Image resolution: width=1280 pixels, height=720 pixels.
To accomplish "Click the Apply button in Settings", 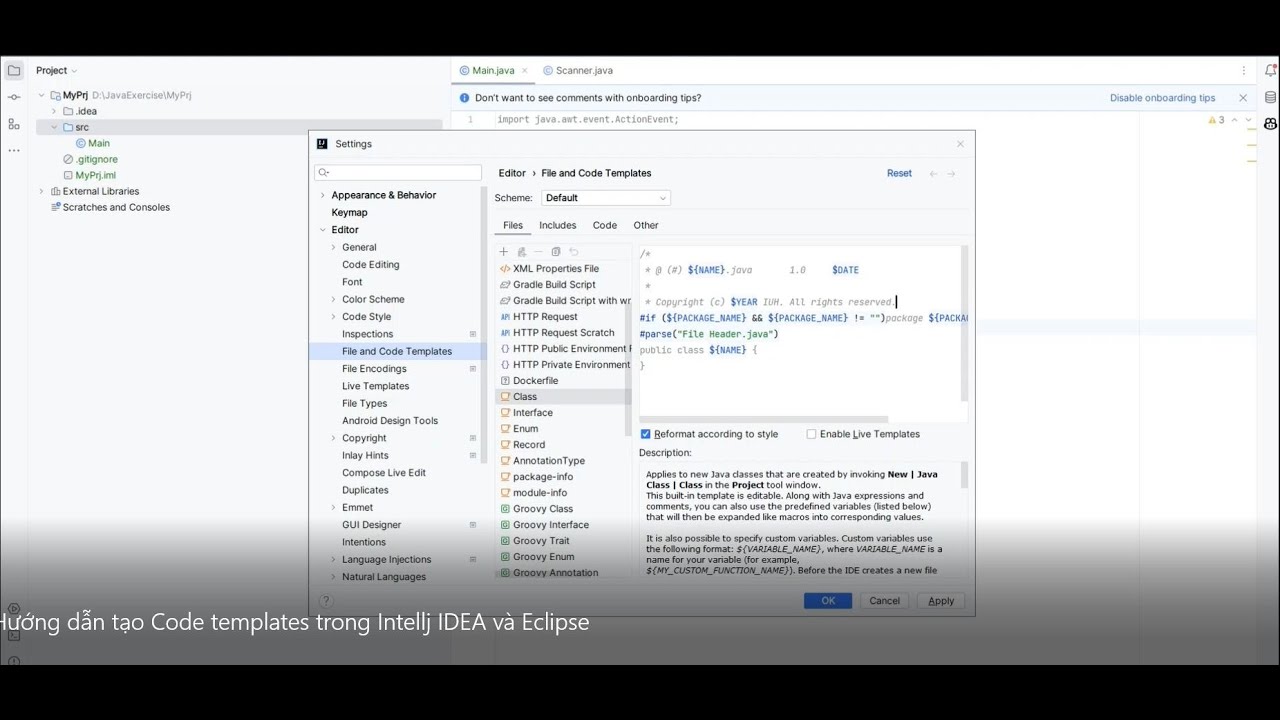I will click(941, 601).
